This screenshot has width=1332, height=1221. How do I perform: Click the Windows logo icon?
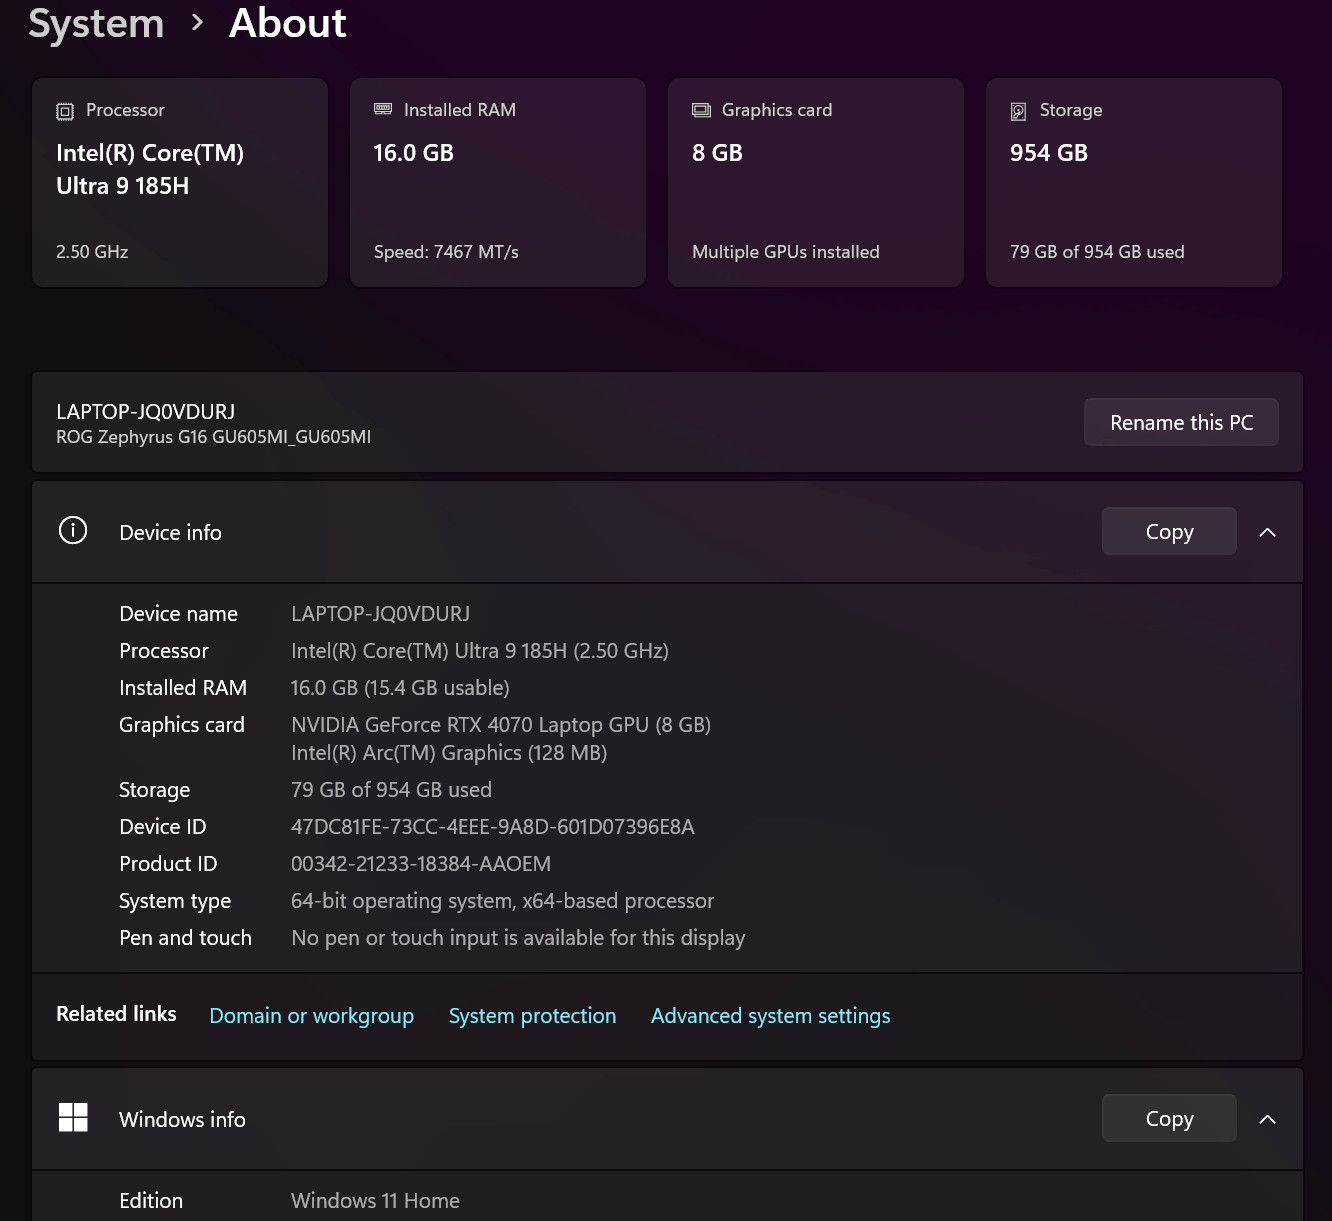(73, 1117)
